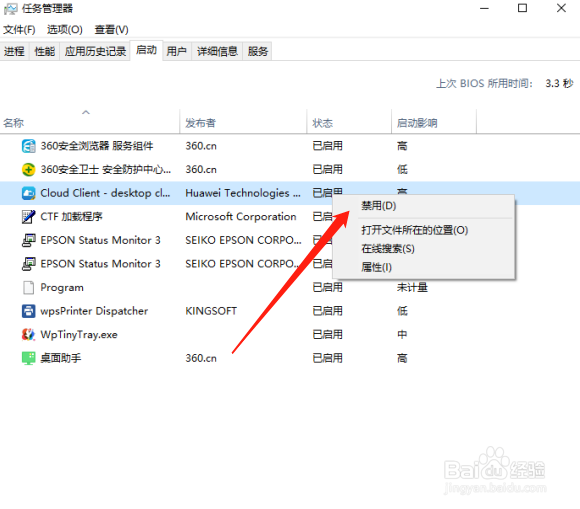Select the WpTinyTray.exe entry name

pyautogui.click(x=79, y=335)
